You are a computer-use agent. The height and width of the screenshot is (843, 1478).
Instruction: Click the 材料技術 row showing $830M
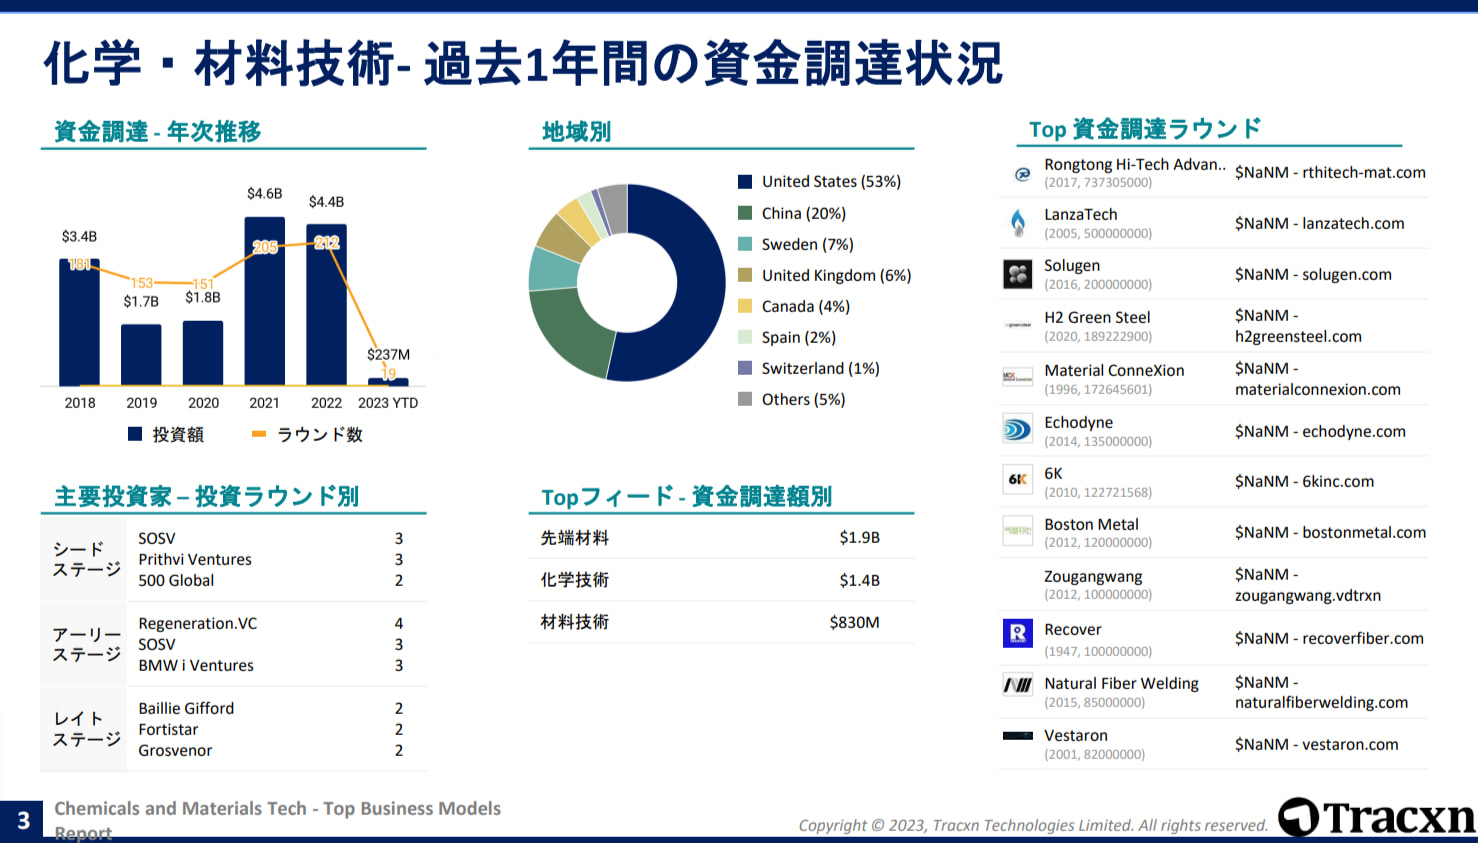coord(721,622)
